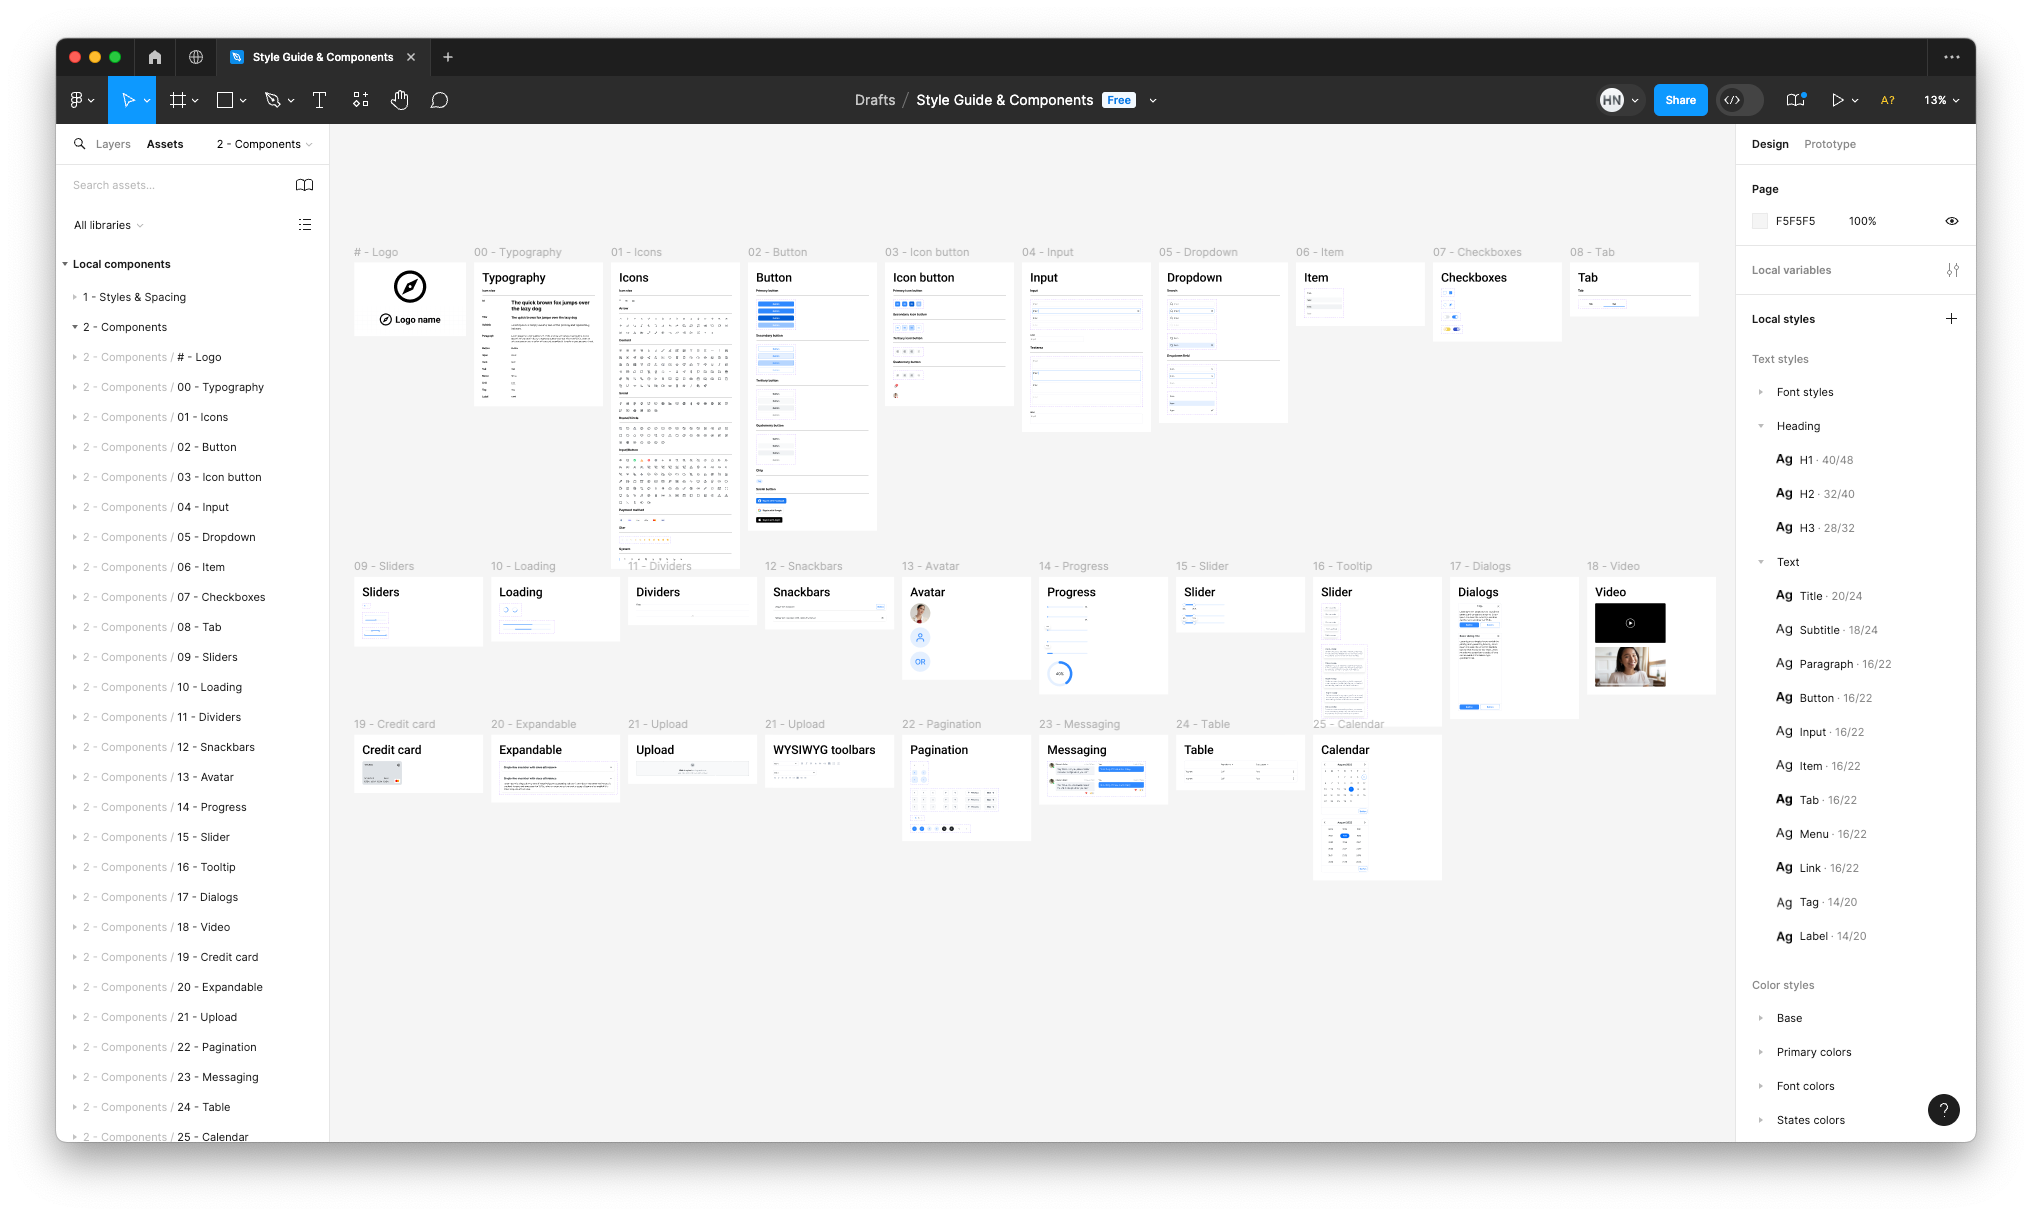The height and width of the screenshot is (1216, 2032).
Task: Toggle Dev Mode switch
Action: [x=1739, y=100]
